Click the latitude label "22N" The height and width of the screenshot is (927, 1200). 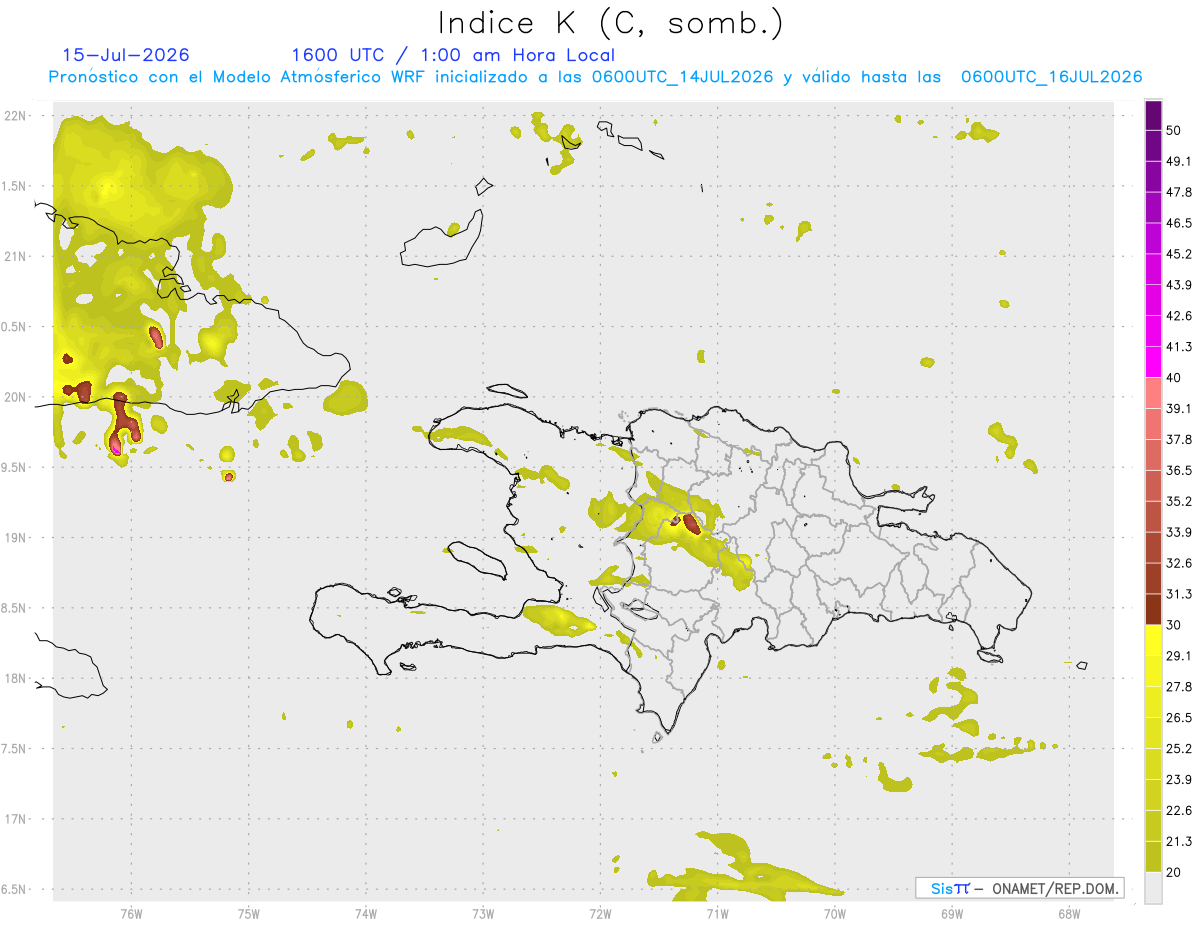coord(16,116)
